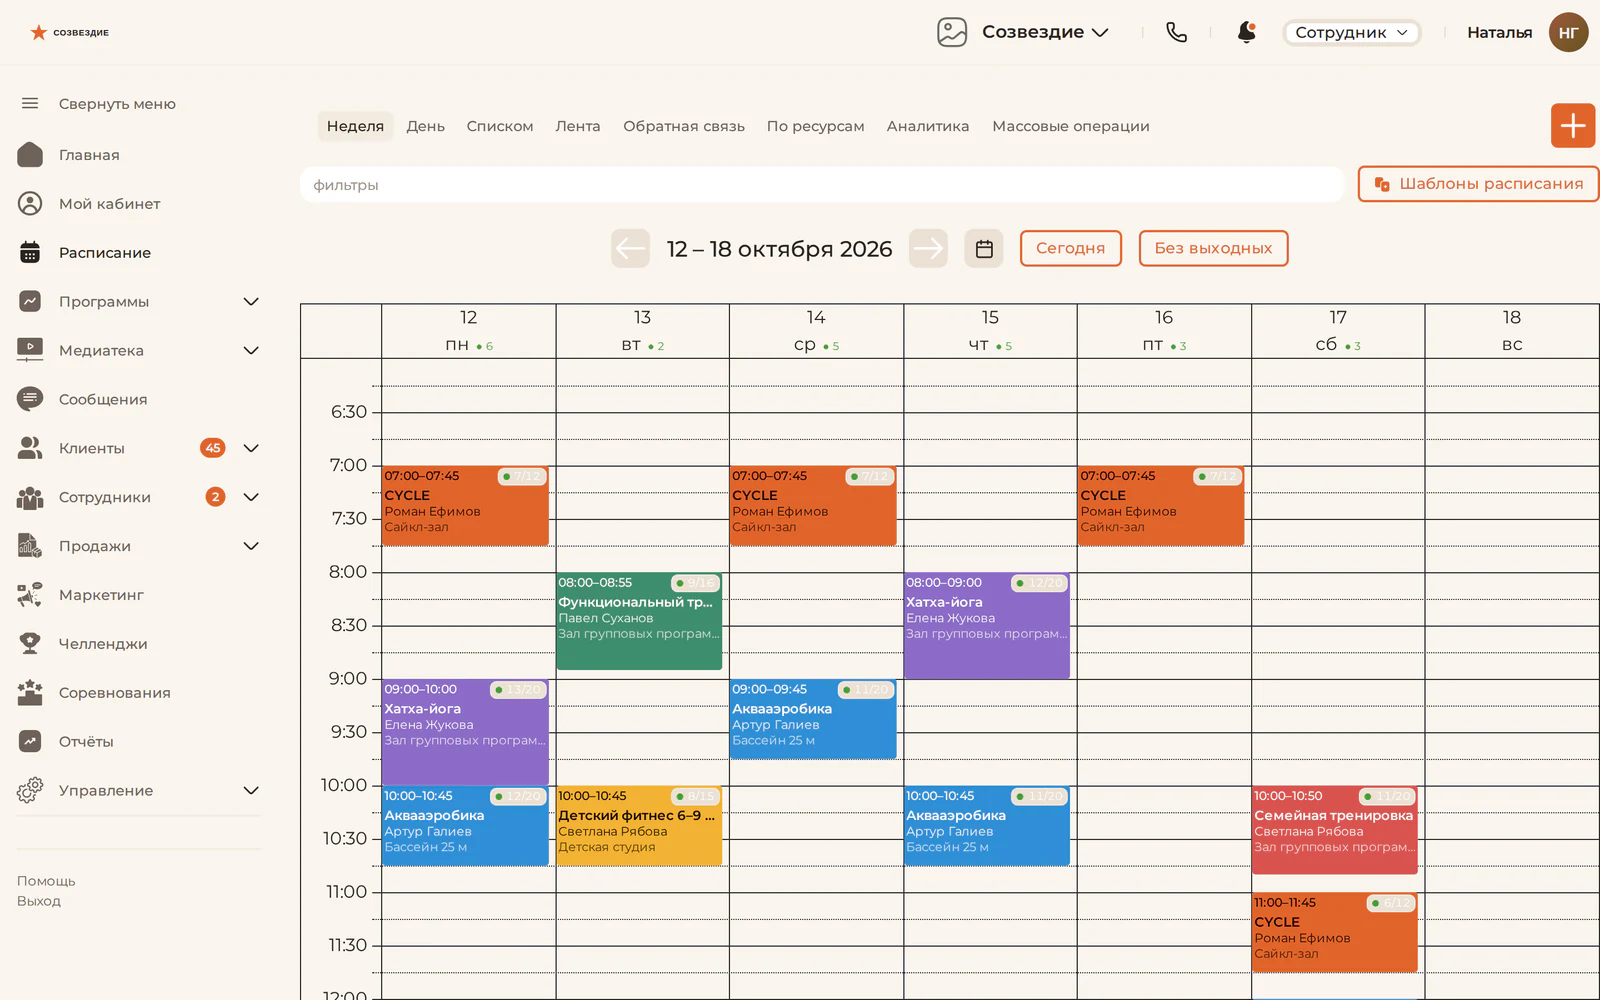Click the Без выходных button

pos(1213,248)
